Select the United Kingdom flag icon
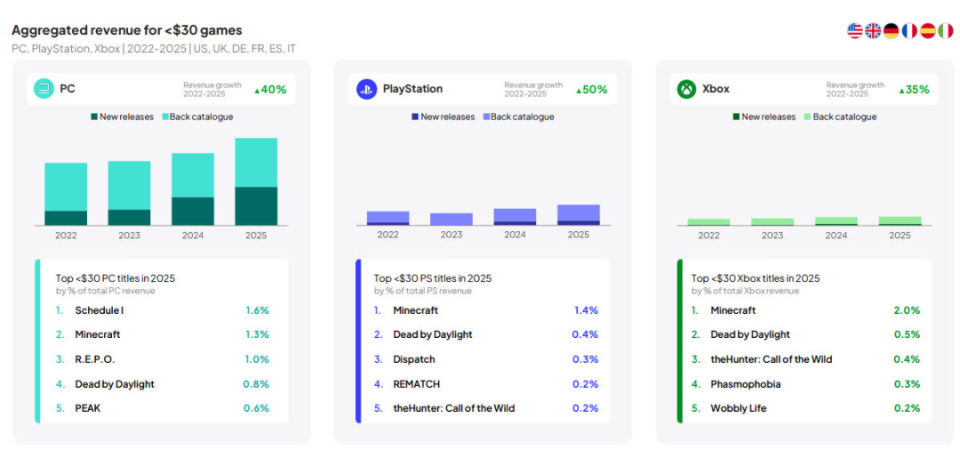The width and height of the screenshot is (960, 450). pos(873,31)
